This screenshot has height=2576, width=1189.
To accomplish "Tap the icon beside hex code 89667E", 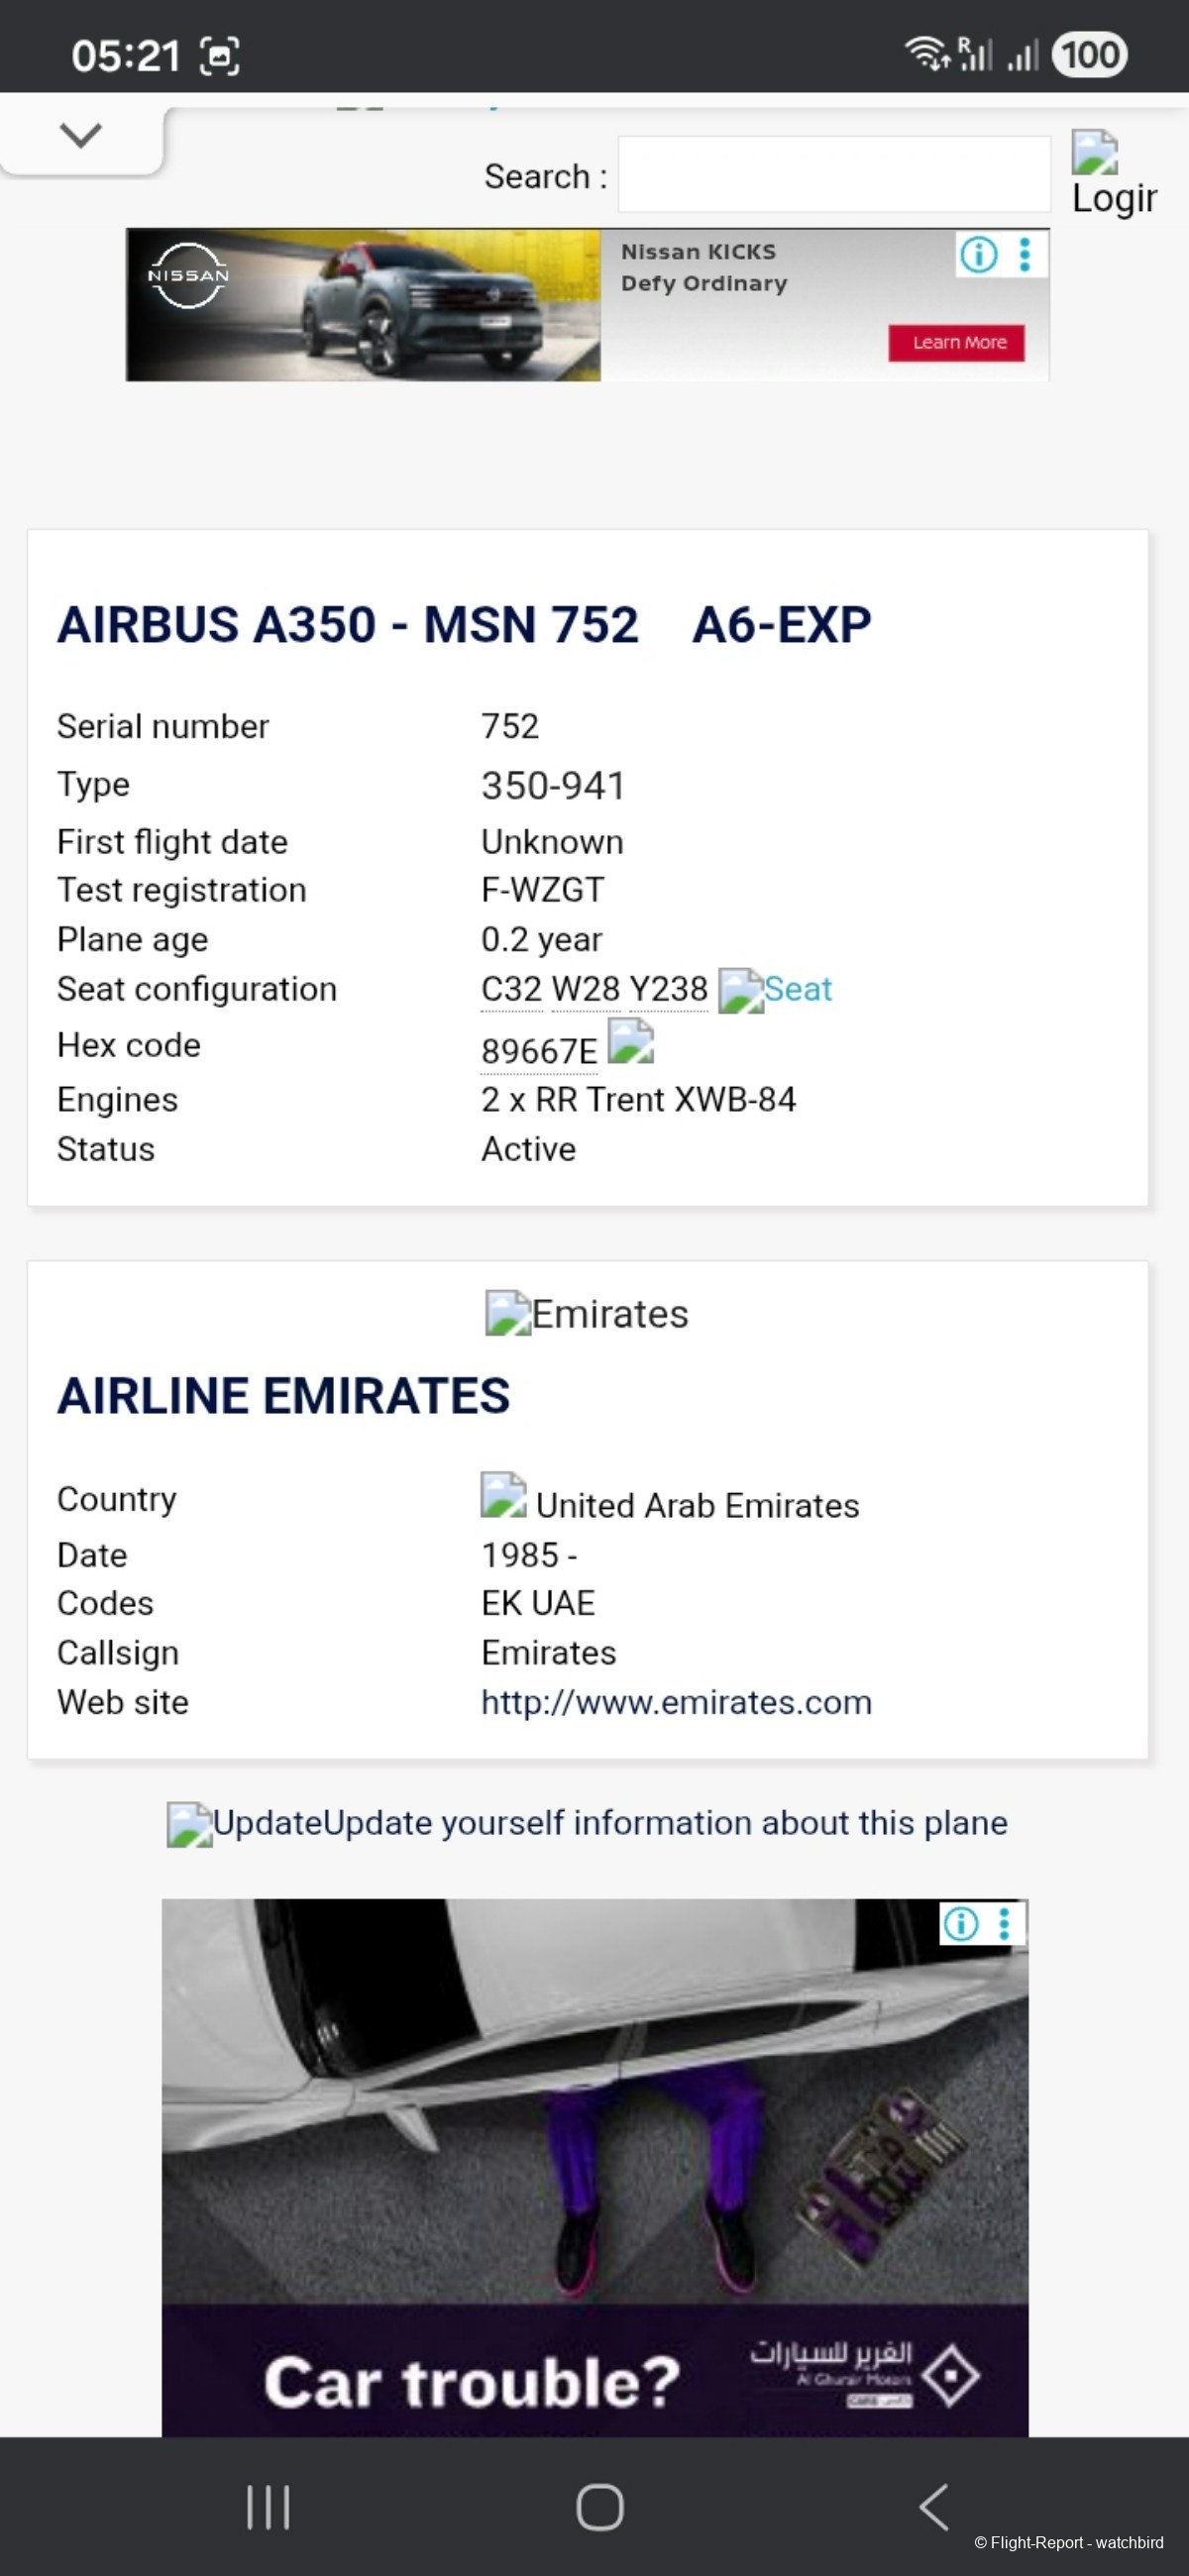I will (631, 1042).
